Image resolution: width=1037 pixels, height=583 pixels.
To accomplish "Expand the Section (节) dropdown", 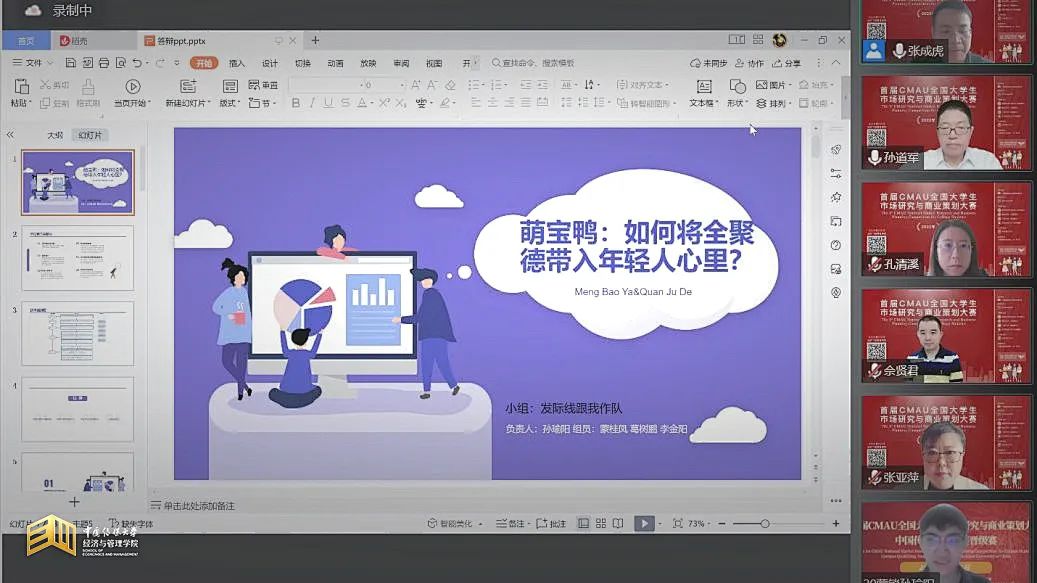I will (x=263, y=103).
